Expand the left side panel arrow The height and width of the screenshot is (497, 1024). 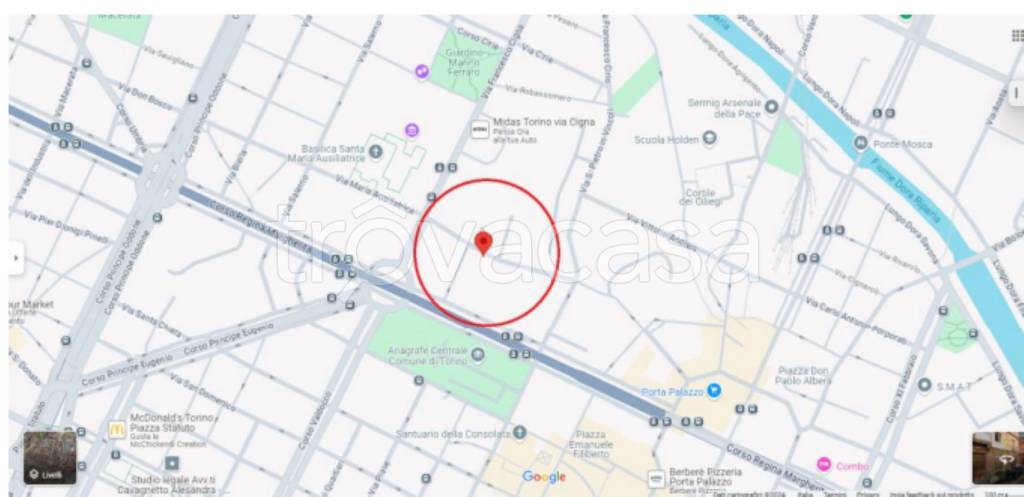(x=16, y=258)
